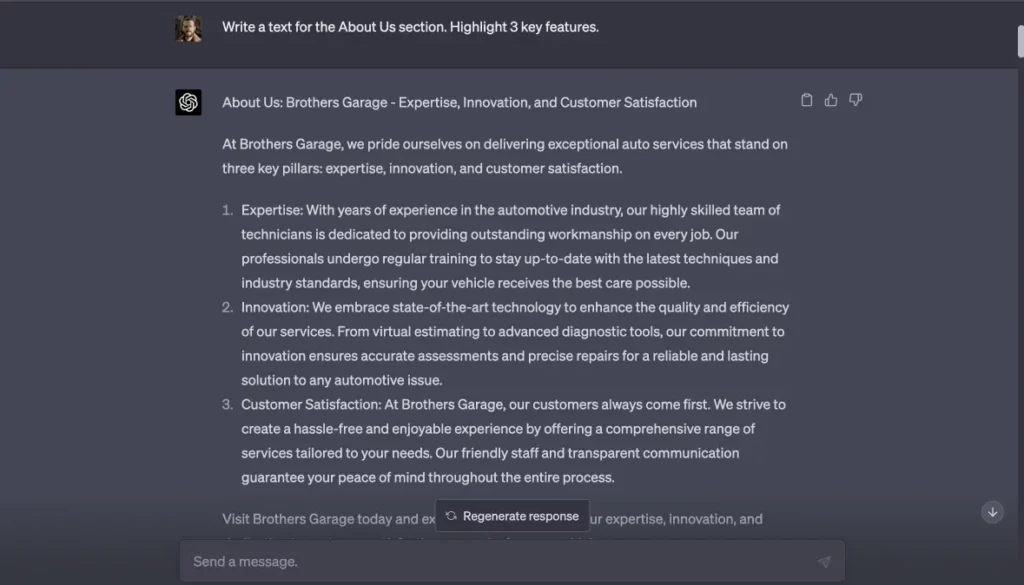1024x585 pixels.
Task: Click the "Visit Brothers Garage today" closing line
Action: coord(328,519)
